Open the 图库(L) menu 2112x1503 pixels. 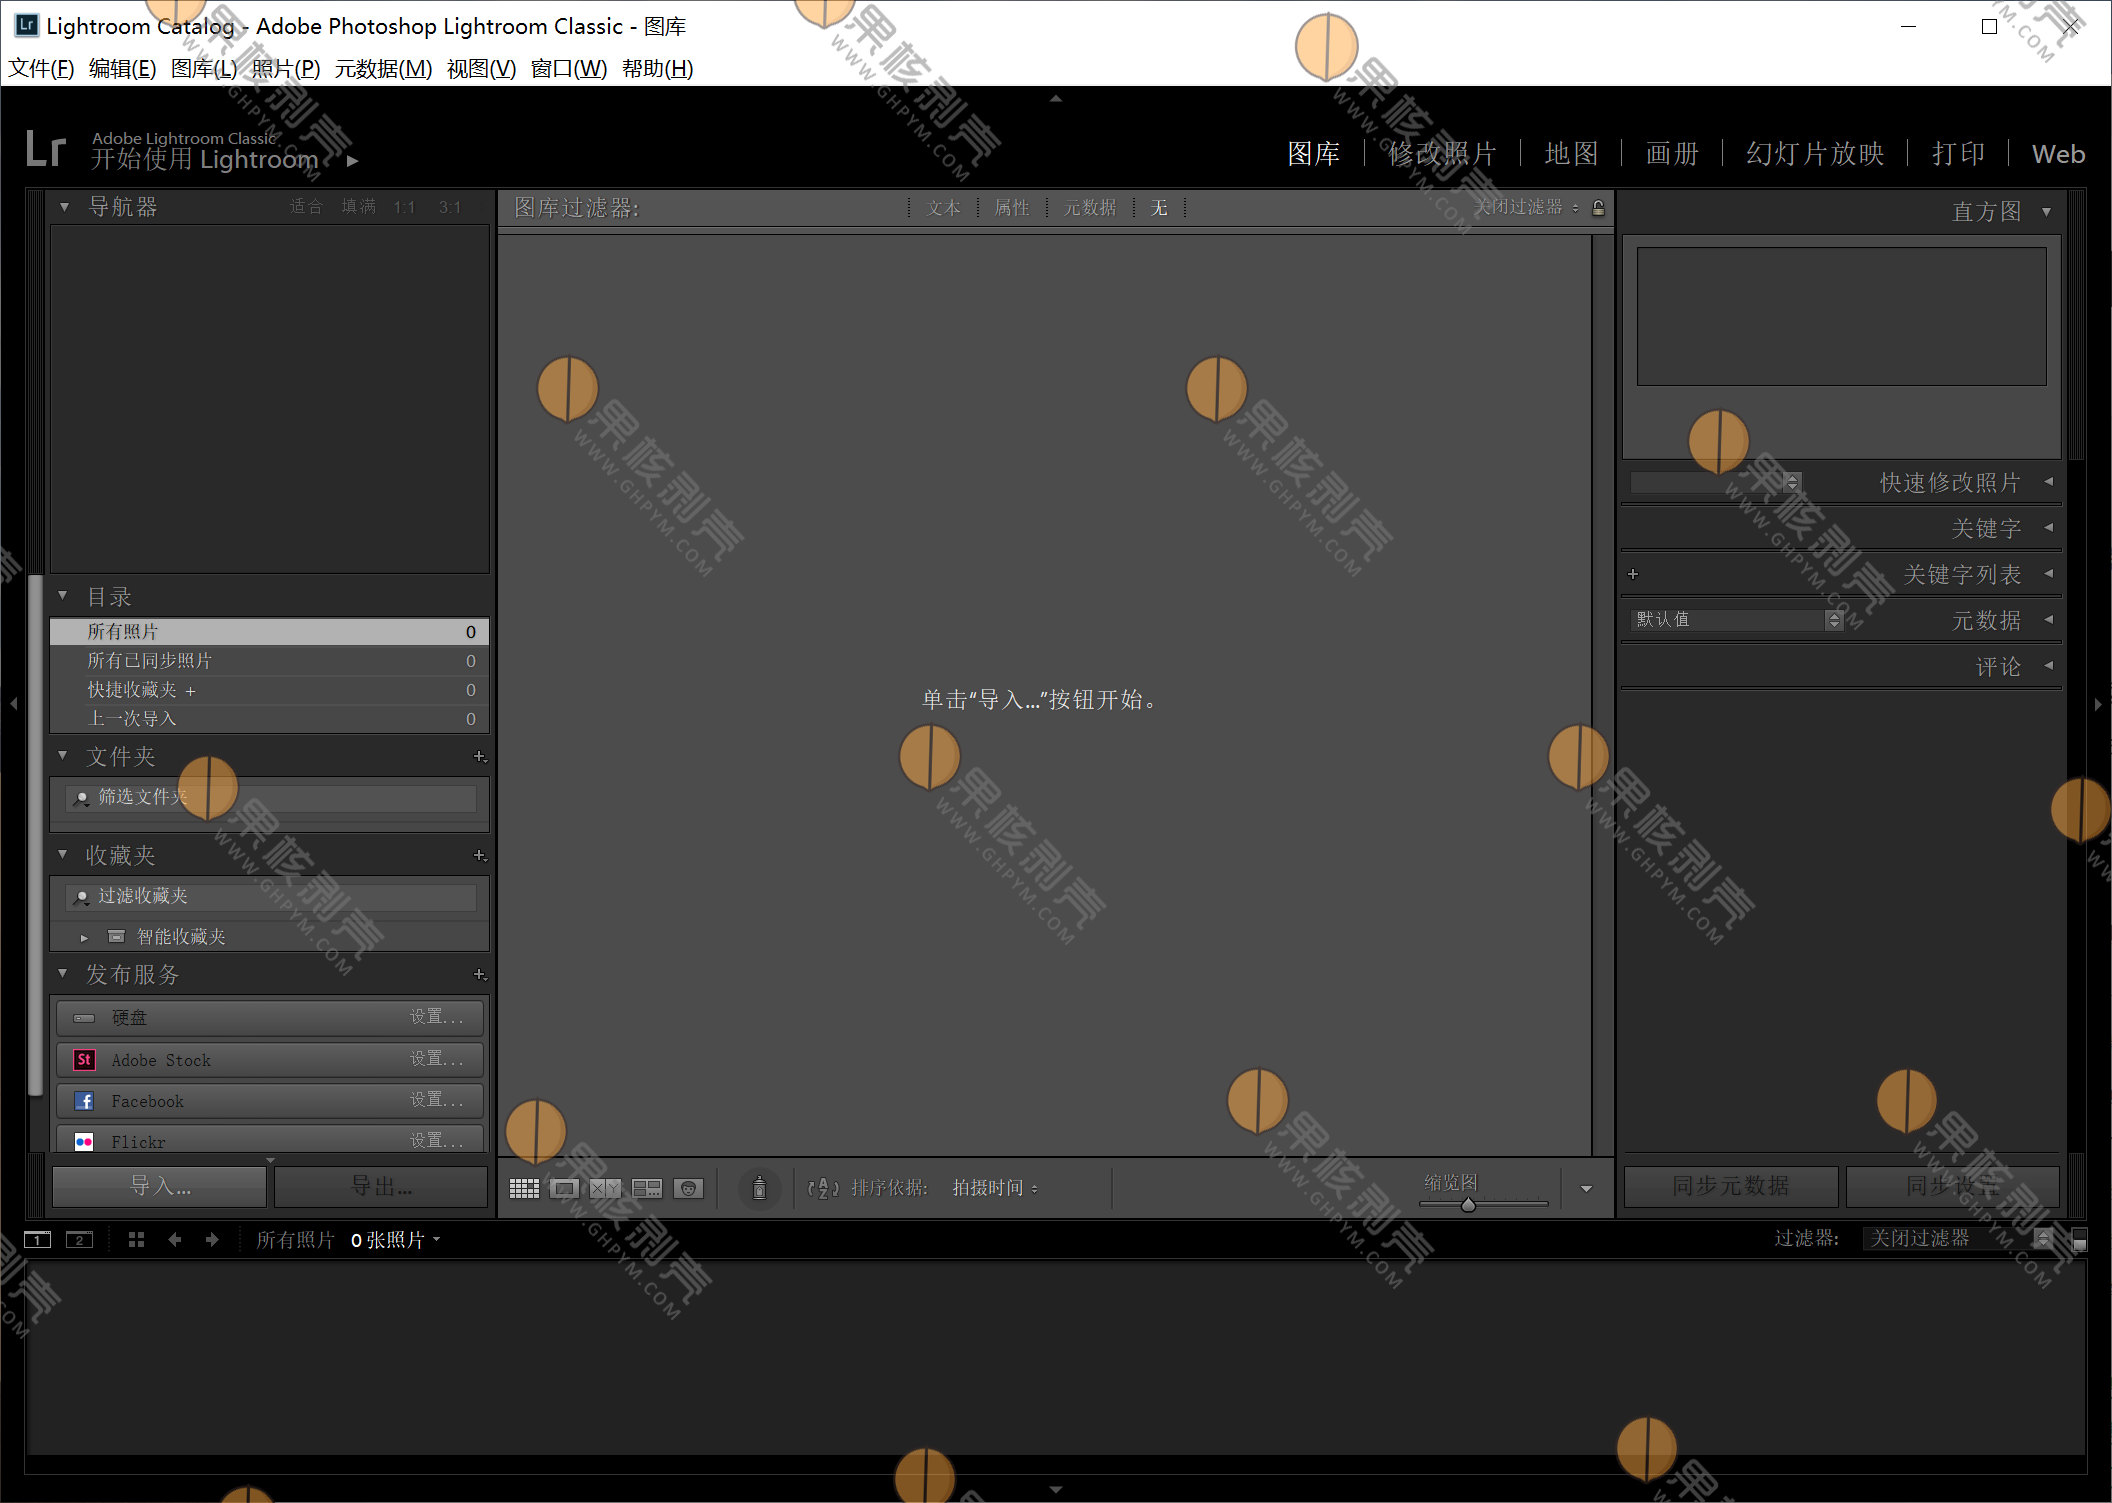(204, 68)
